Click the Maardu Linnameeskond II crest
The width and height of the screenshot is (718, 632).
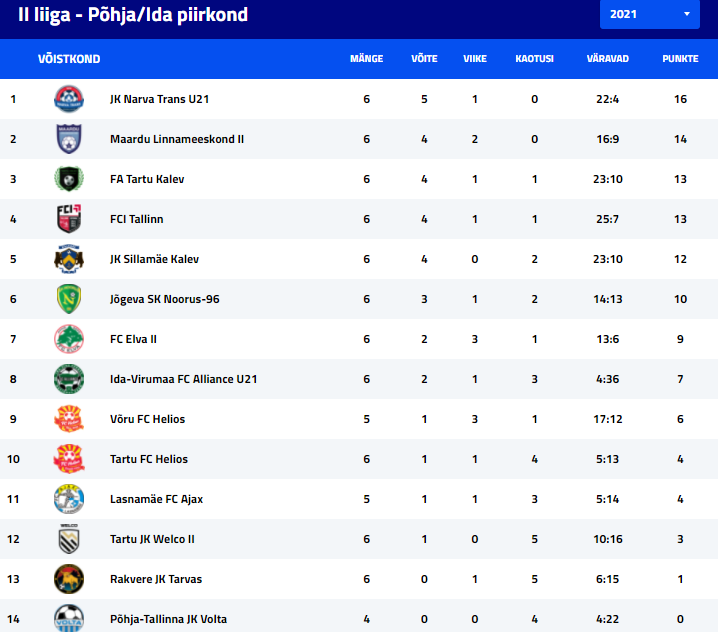pos(69,139)
